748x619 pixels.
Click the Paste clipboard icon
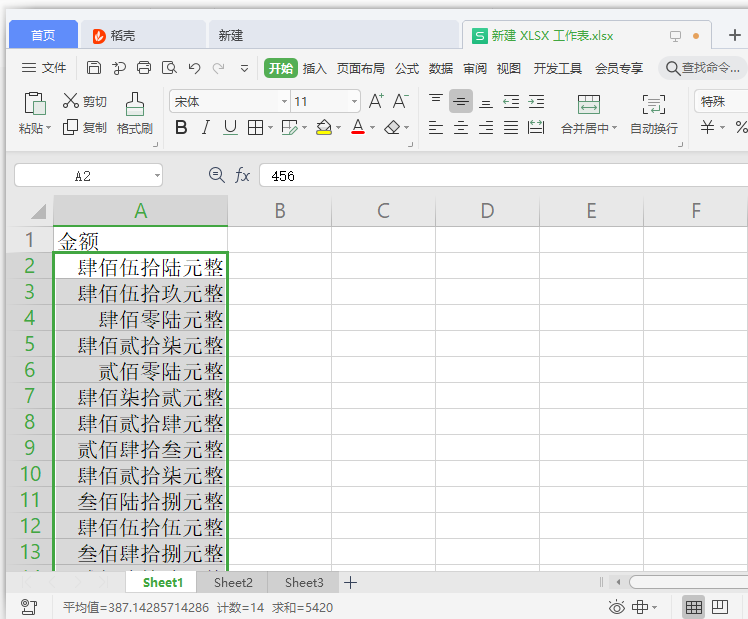(x=35, y=103)
